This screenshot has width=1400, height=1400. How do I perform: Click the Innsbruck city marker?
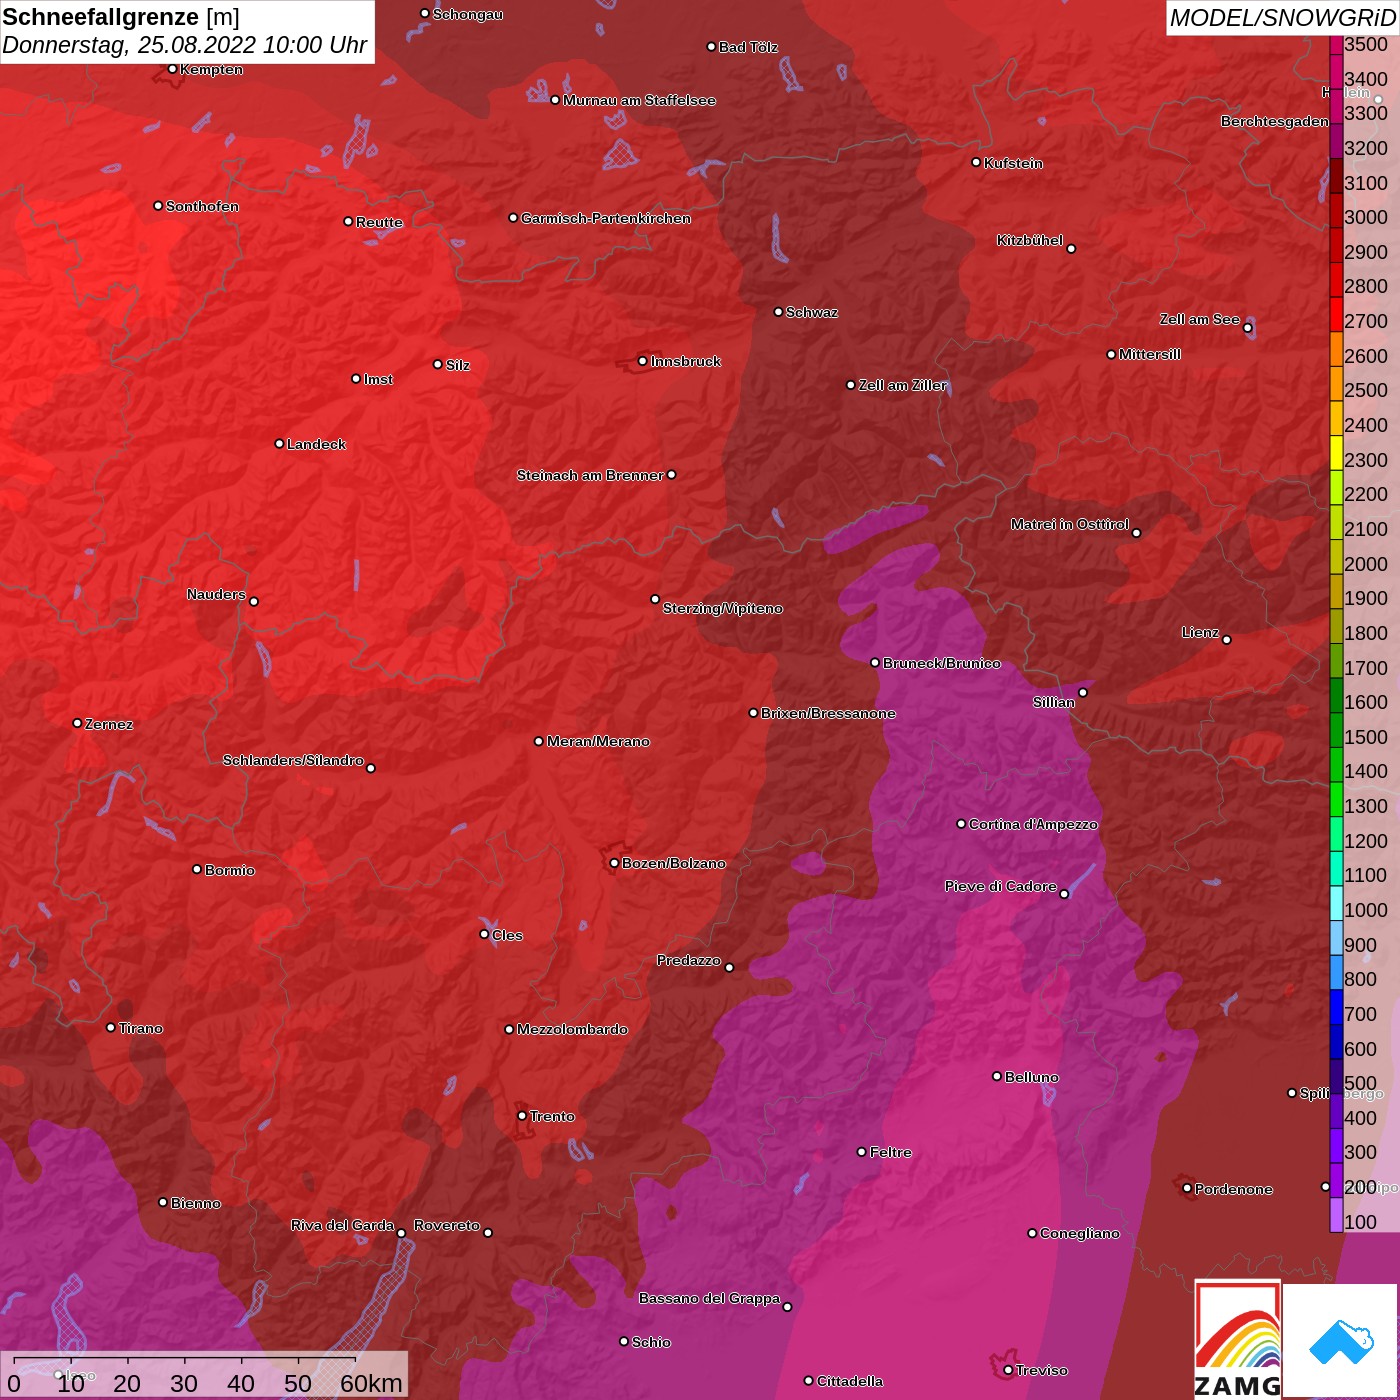pyautogui.click(x=643, y=361)
